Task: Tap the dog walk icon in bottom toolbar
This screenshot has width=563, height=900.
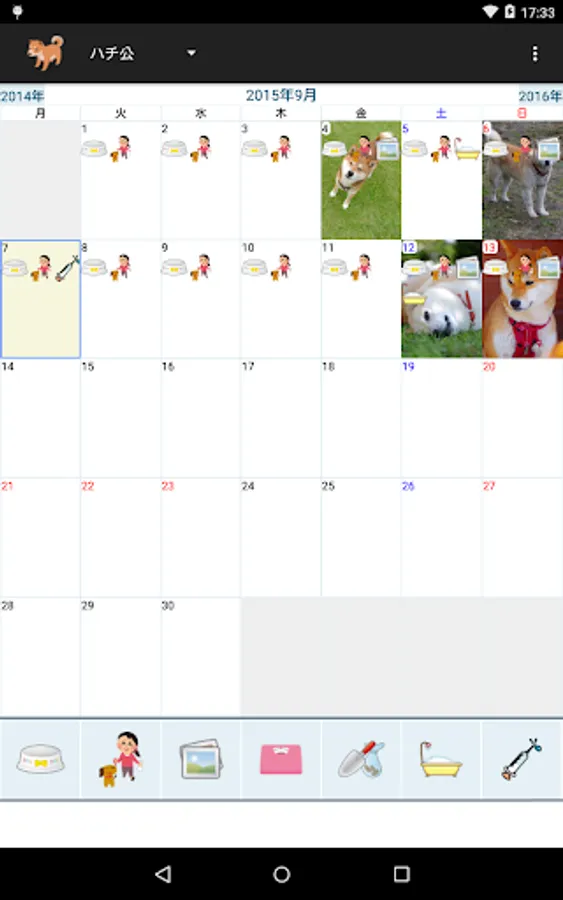Action: [121, 759]
